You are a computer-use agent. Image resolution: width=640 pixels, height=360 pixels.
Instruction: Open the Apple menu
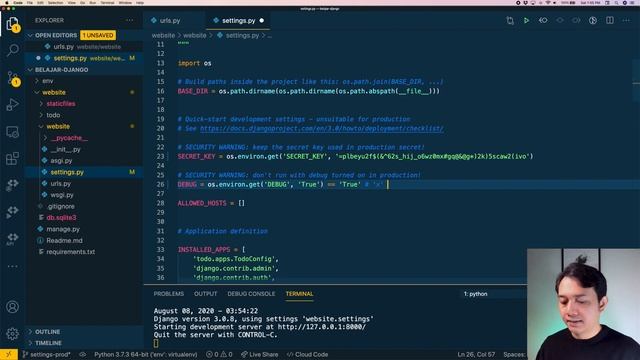pos(7,2)
